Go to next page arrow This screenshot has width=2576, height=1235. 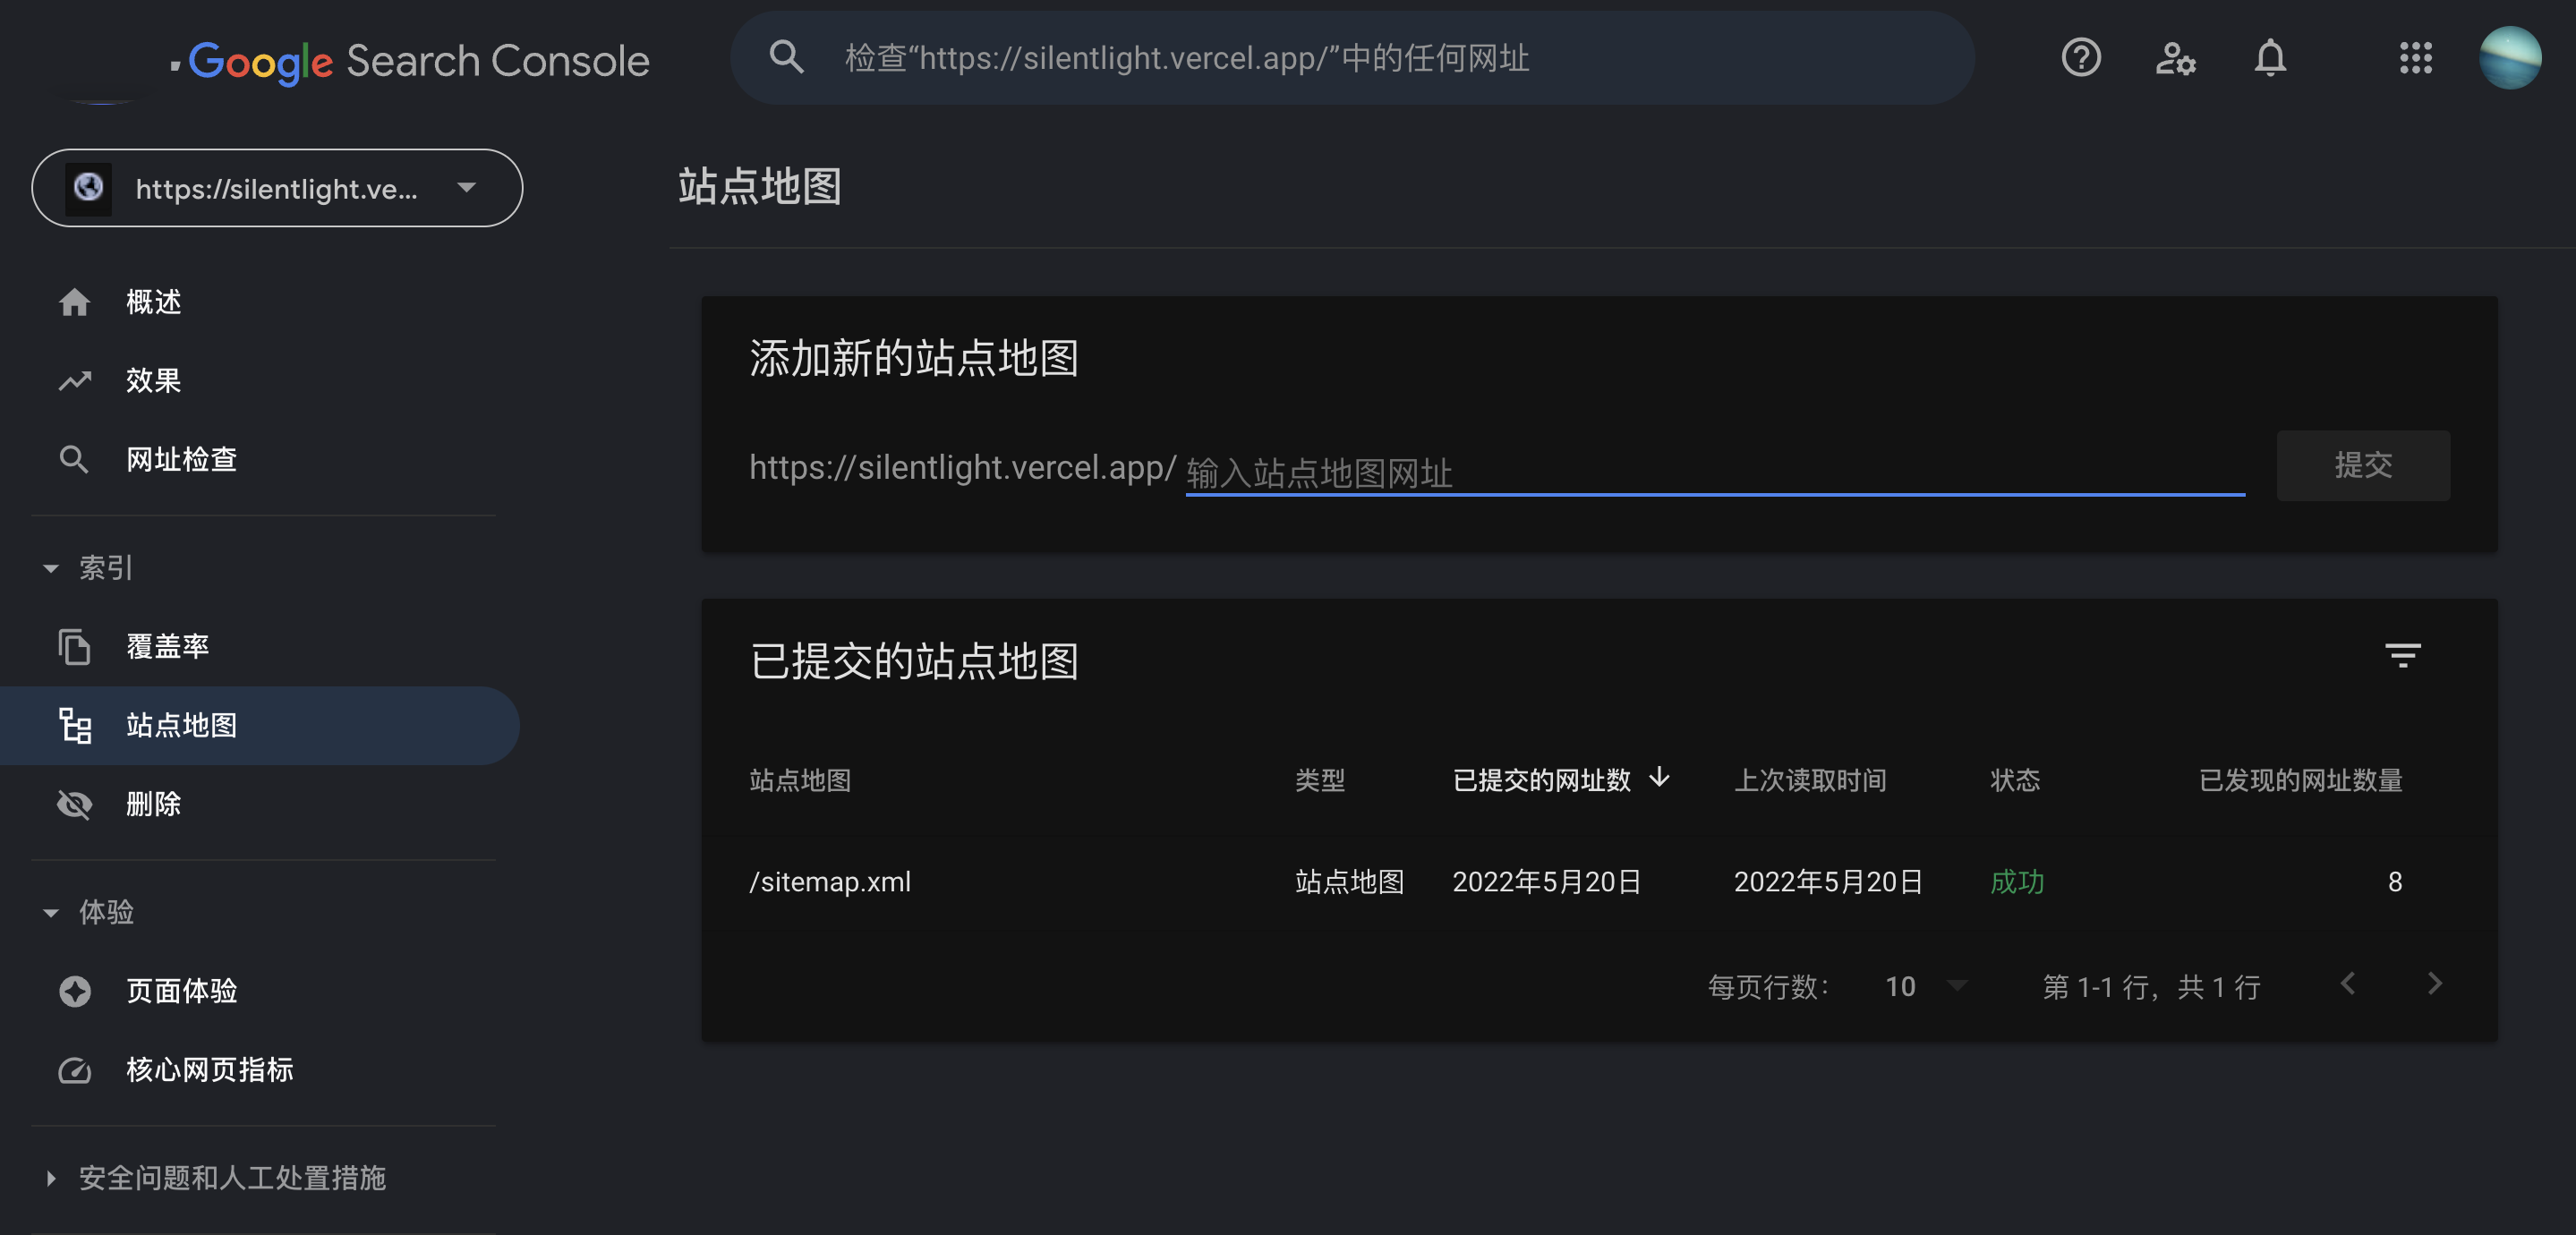2435,984
